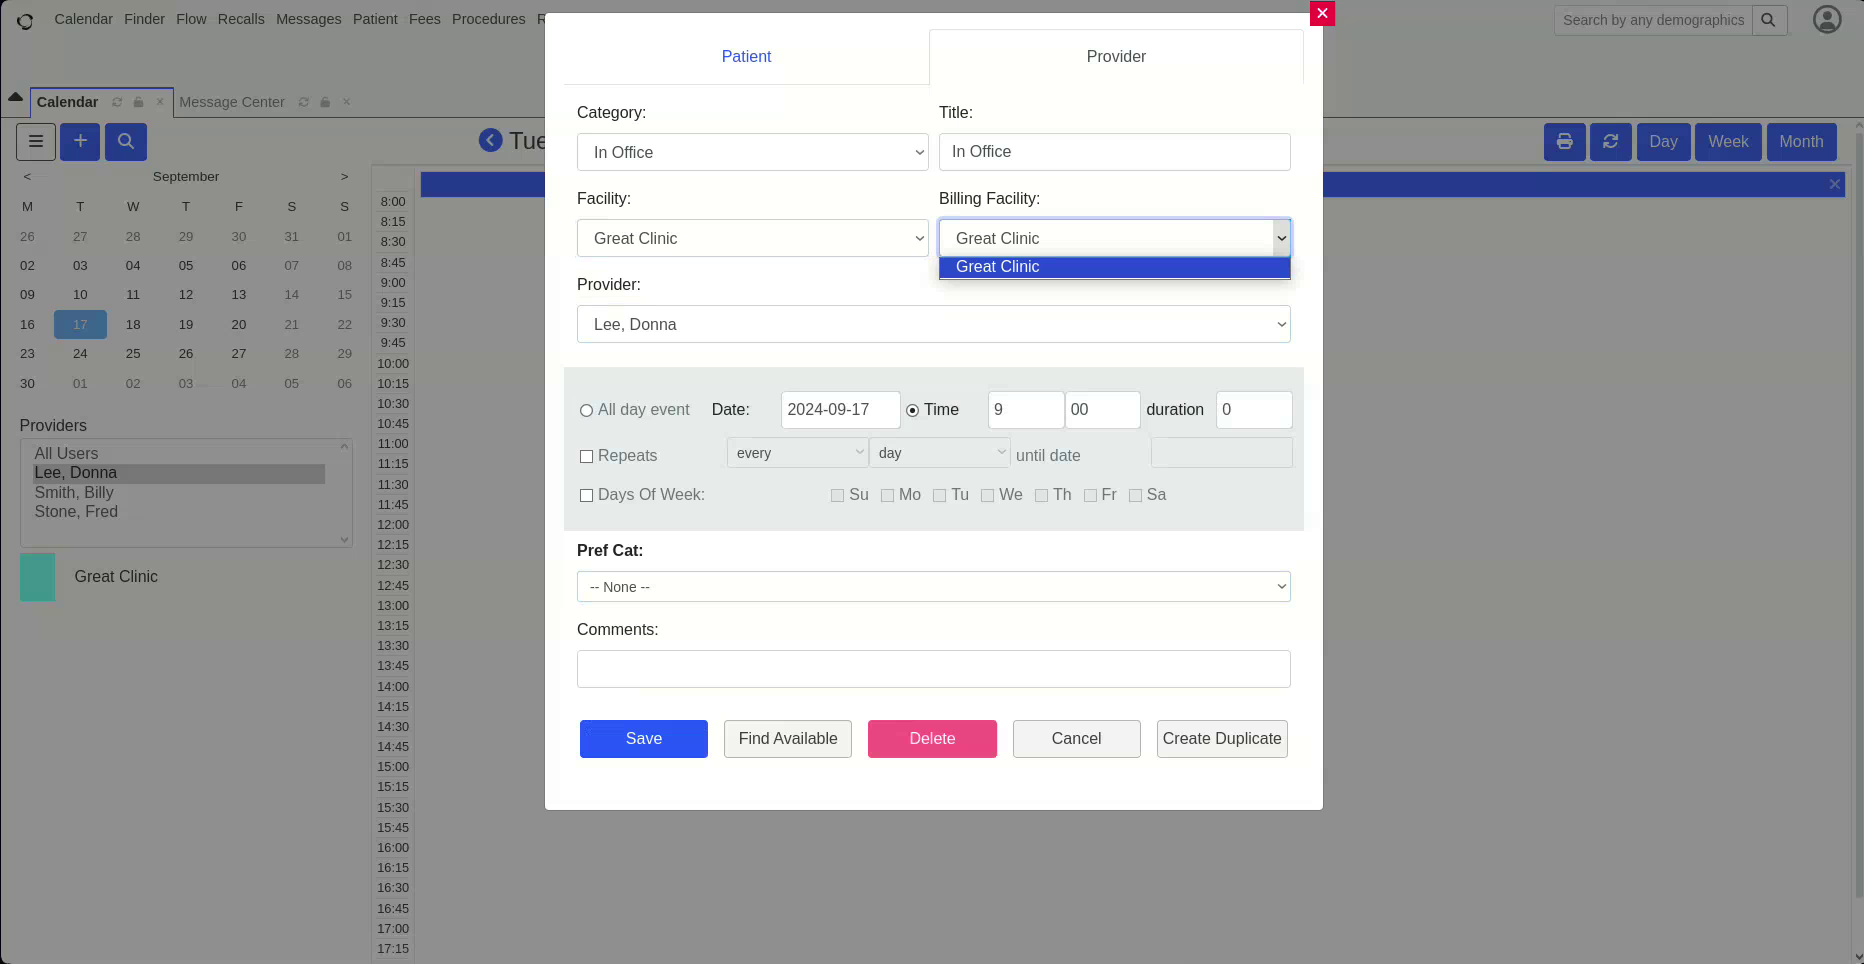Click the Find Available button
Viewport: 1864px width, 964px height.
[x=787, y=739]
